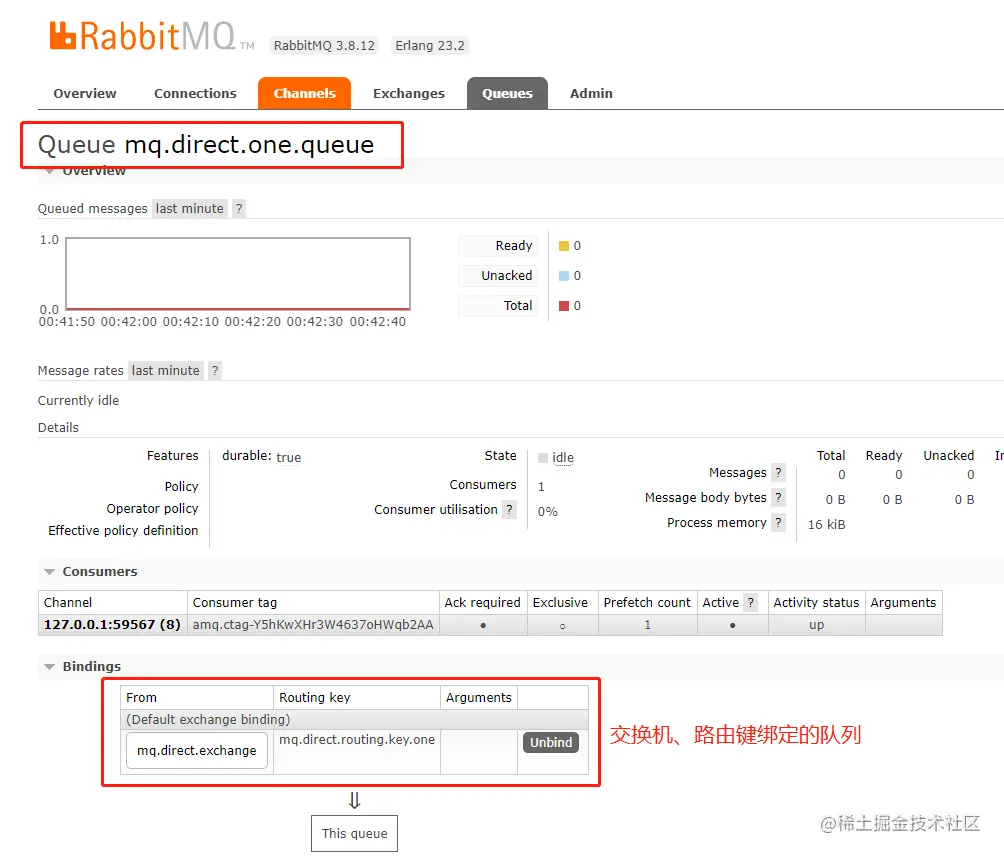Viewport: 1004px width, 857px height.
Task: Change Message rates last minute range
Action: tap(165, 371)
